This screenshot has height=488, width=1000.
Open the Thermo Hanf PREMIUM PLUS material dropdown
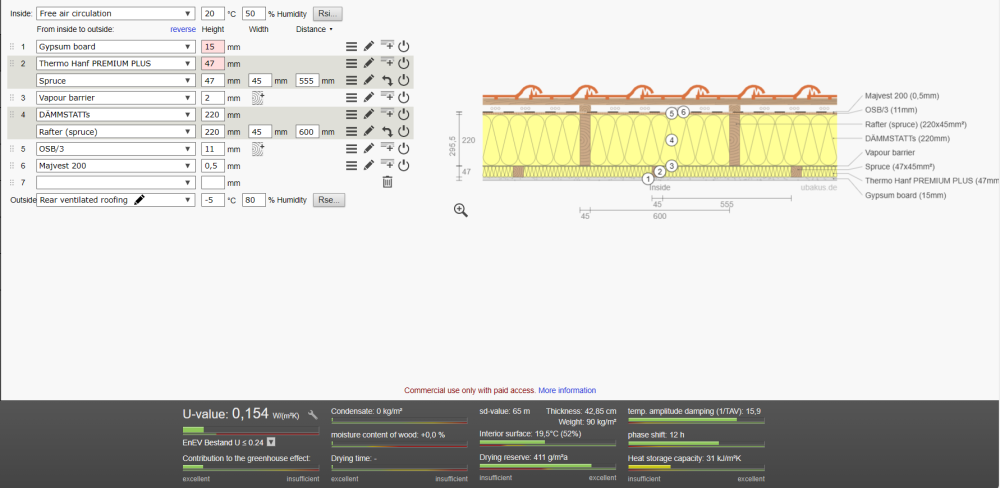tap(115, 63)
